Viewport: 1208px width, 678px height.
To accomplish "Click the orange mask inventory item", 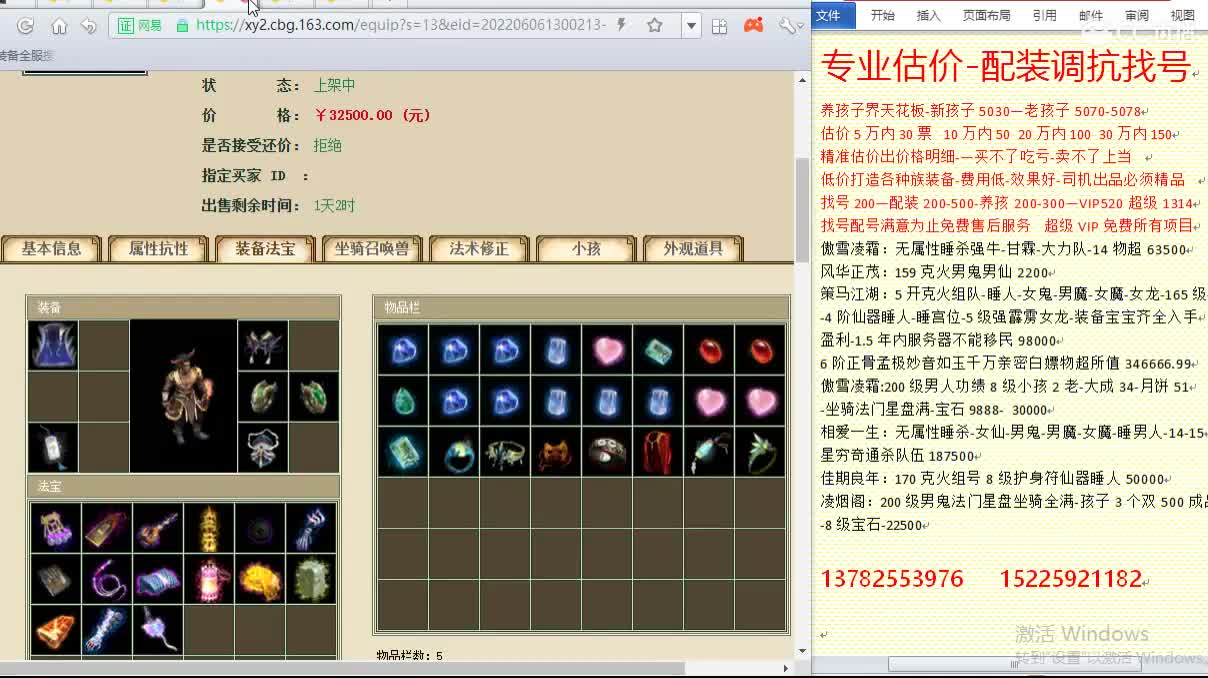I will 557,452.
